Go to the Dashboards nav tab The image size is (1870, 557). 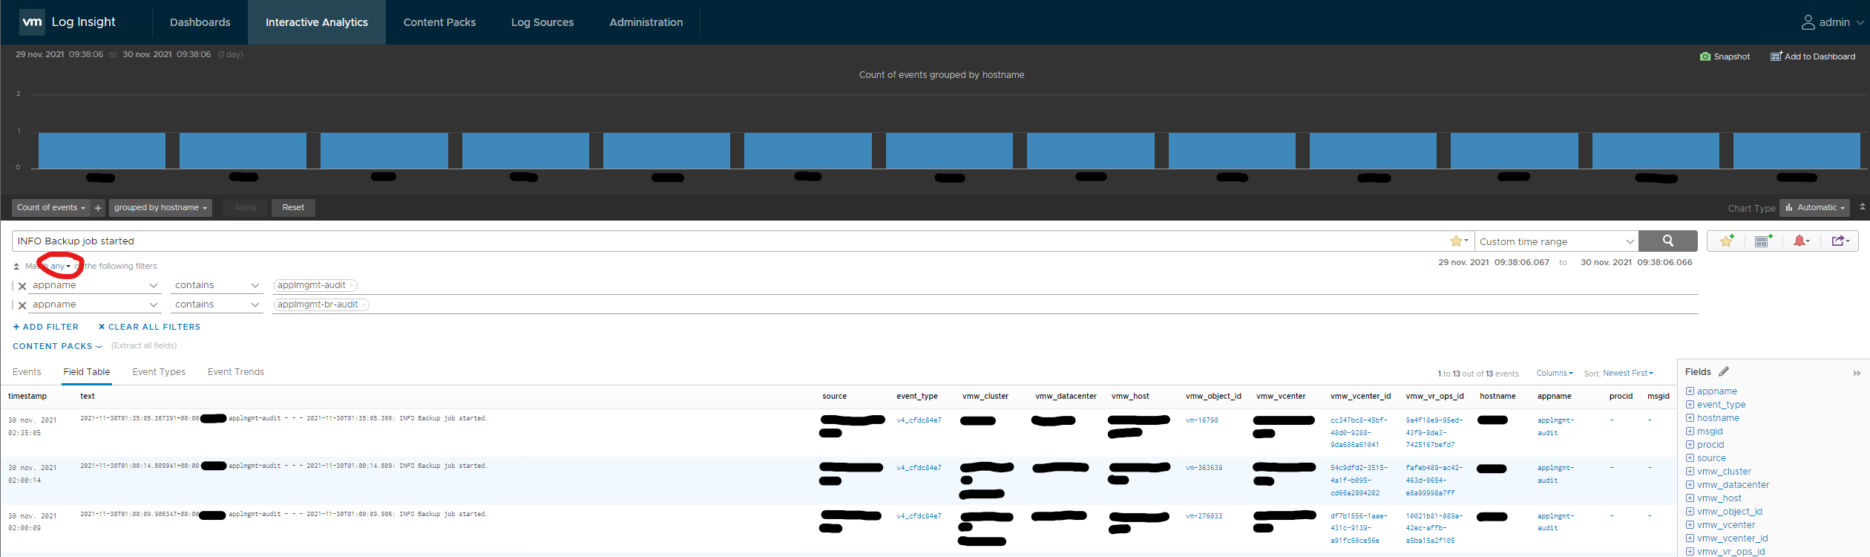[x=200, y=22]
